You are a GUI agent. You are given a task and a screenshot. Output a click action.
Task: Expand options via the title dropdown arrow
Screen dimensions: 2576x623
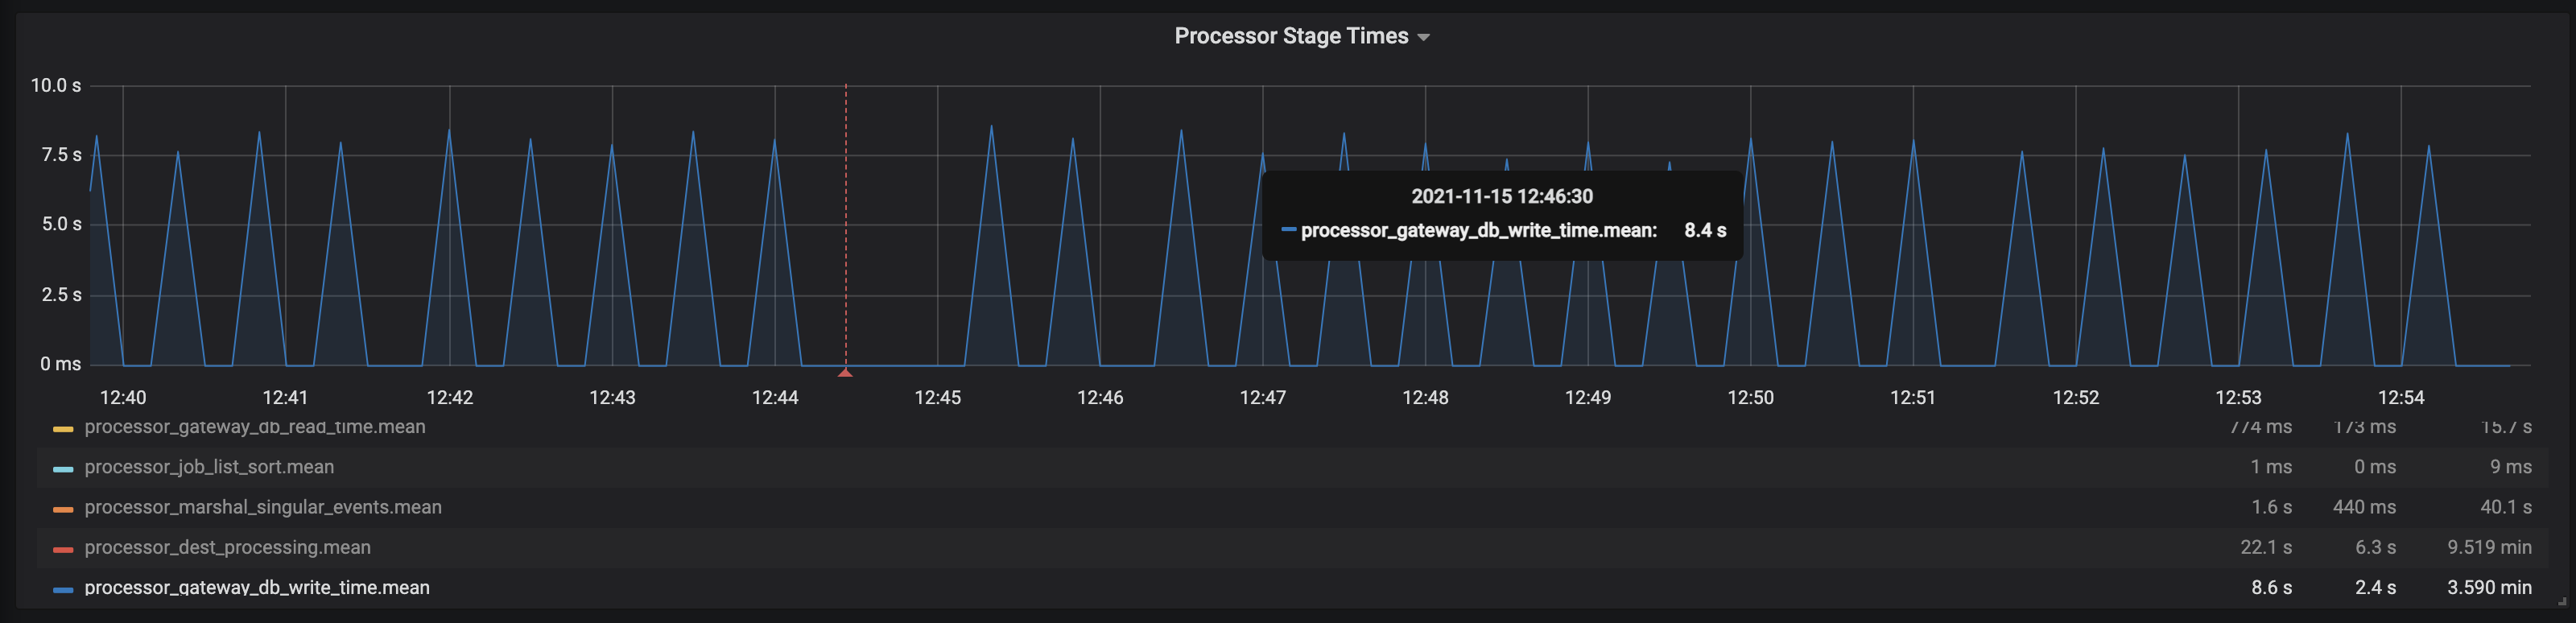coord(1428,36)
